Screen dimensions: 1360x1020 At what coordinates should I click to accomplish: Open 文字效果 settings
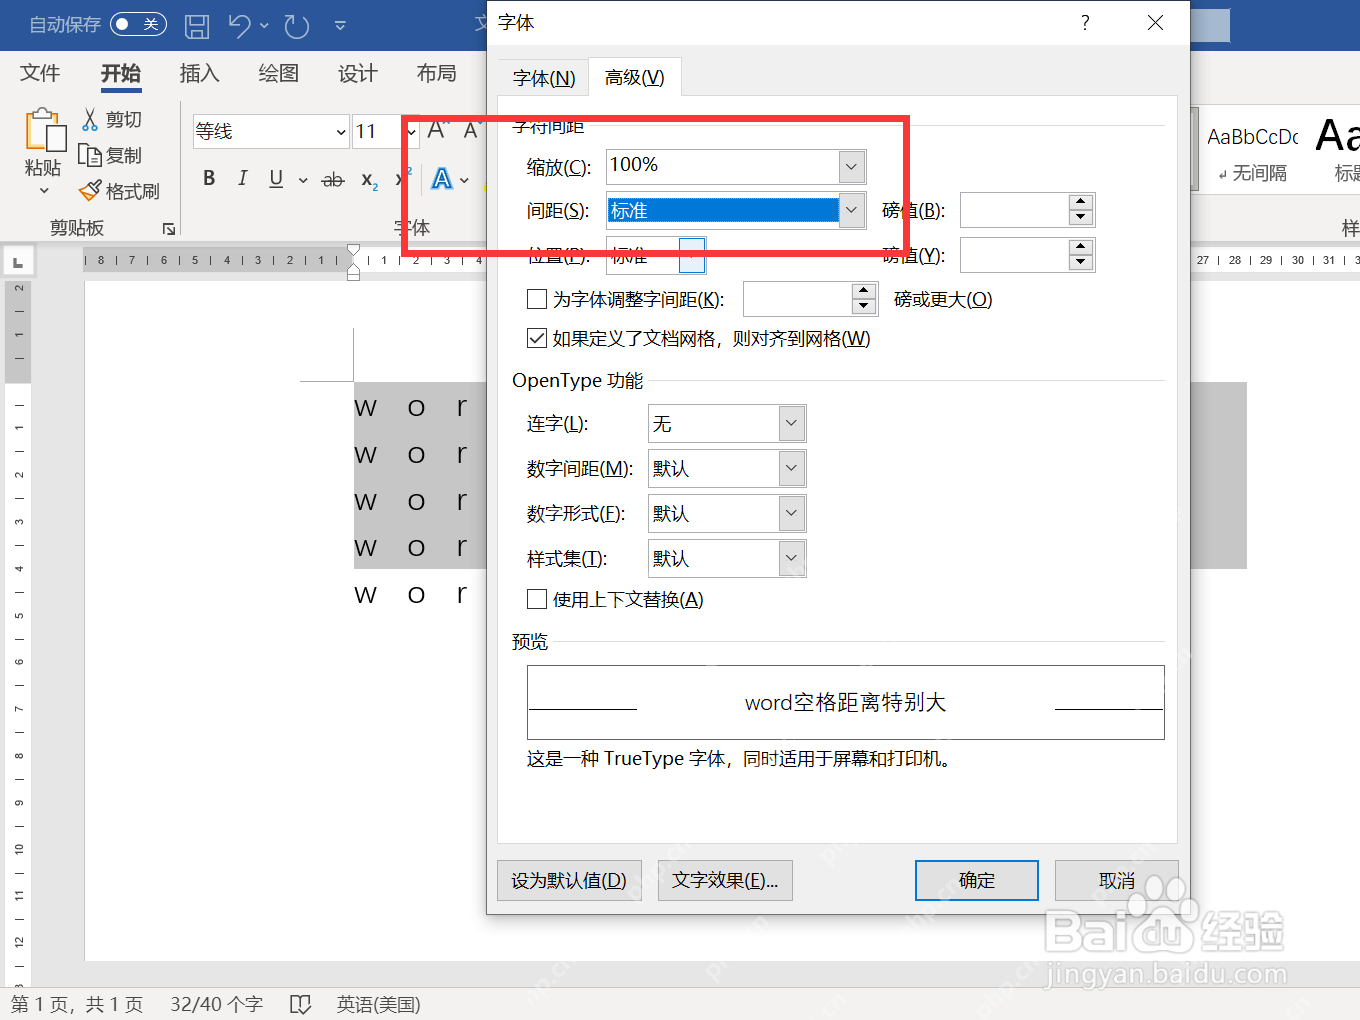pos(725,880)
